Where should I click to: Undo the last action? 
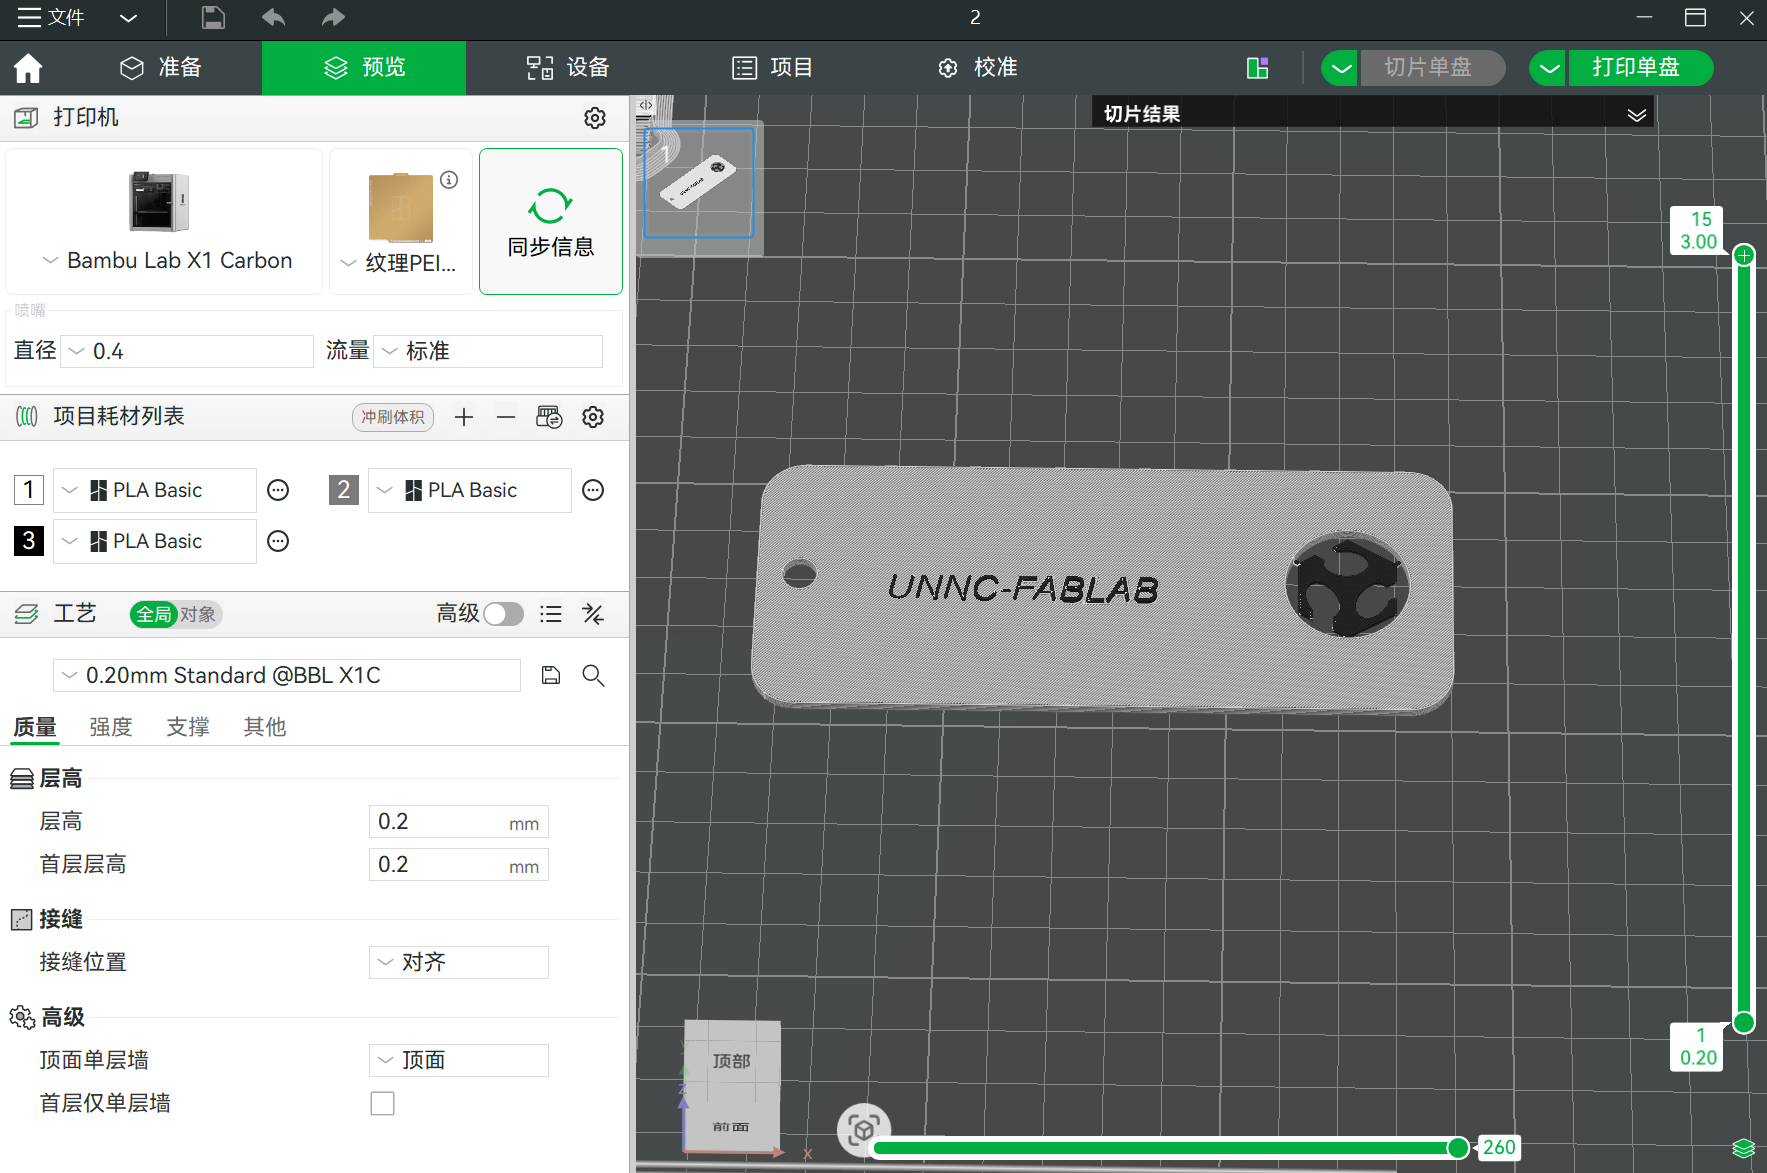(273, 17)
